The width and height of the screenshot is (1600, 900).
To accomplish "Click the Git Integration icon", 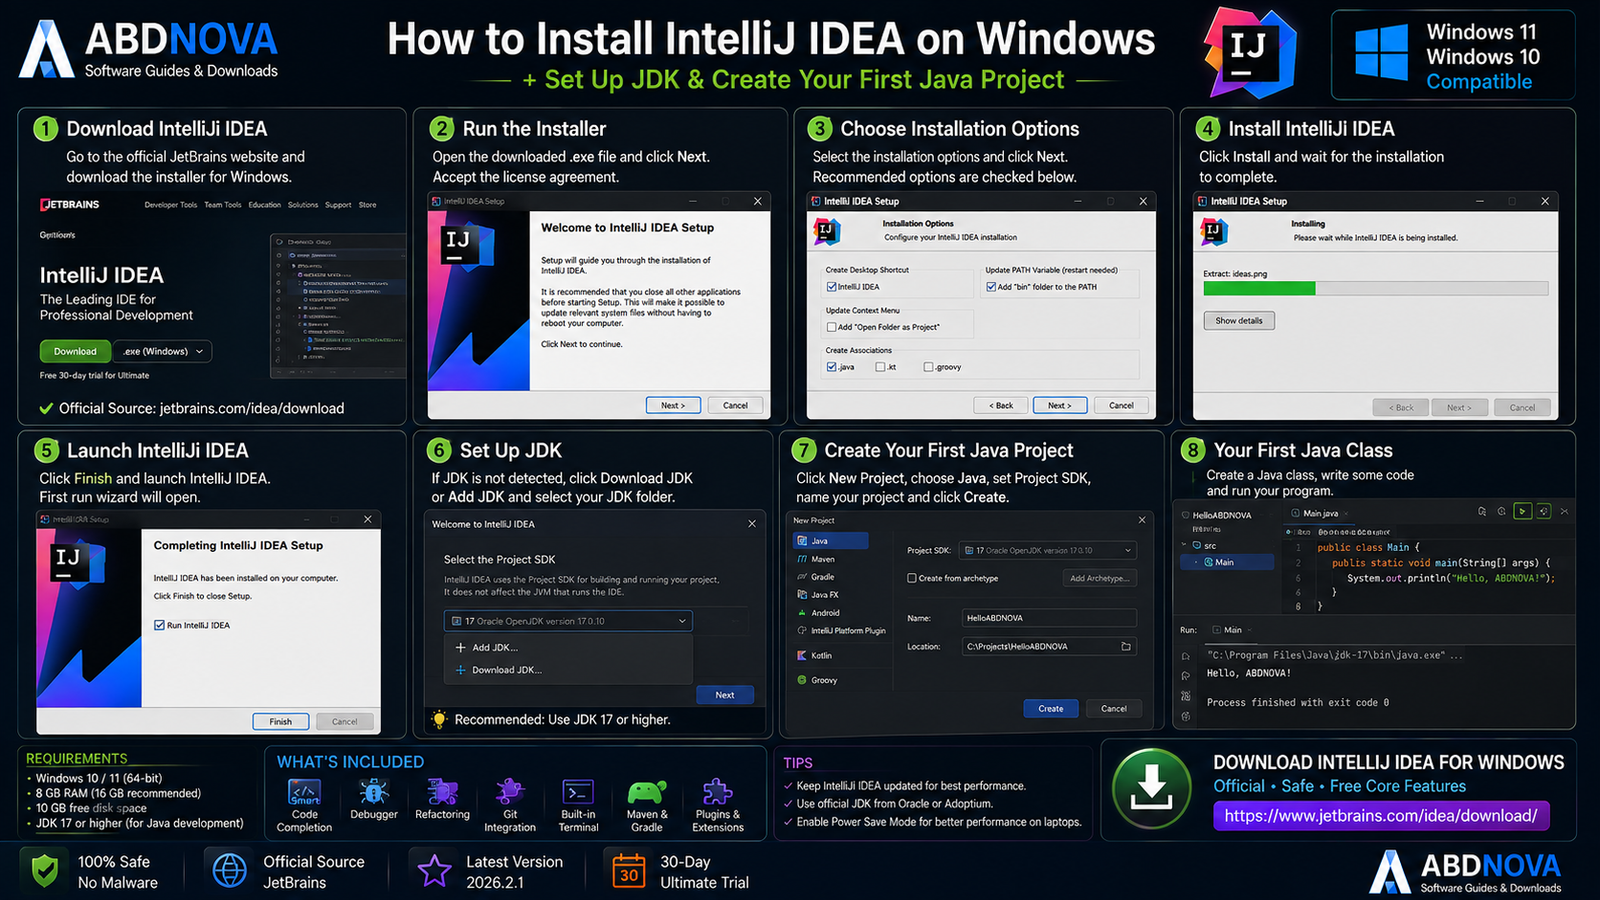I will click(510, 792).
